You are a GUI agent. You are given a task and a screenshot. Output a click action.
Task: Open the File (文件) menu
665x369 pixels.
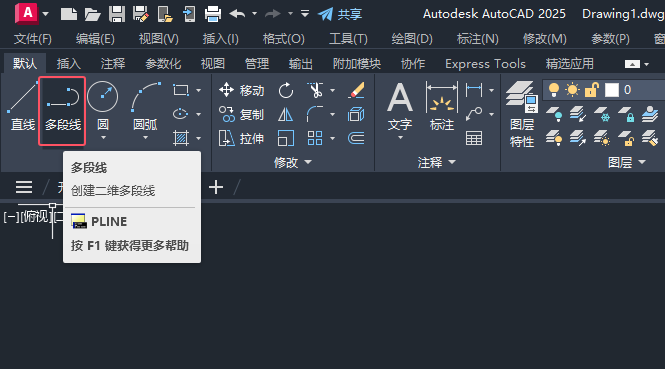point(32,39)
